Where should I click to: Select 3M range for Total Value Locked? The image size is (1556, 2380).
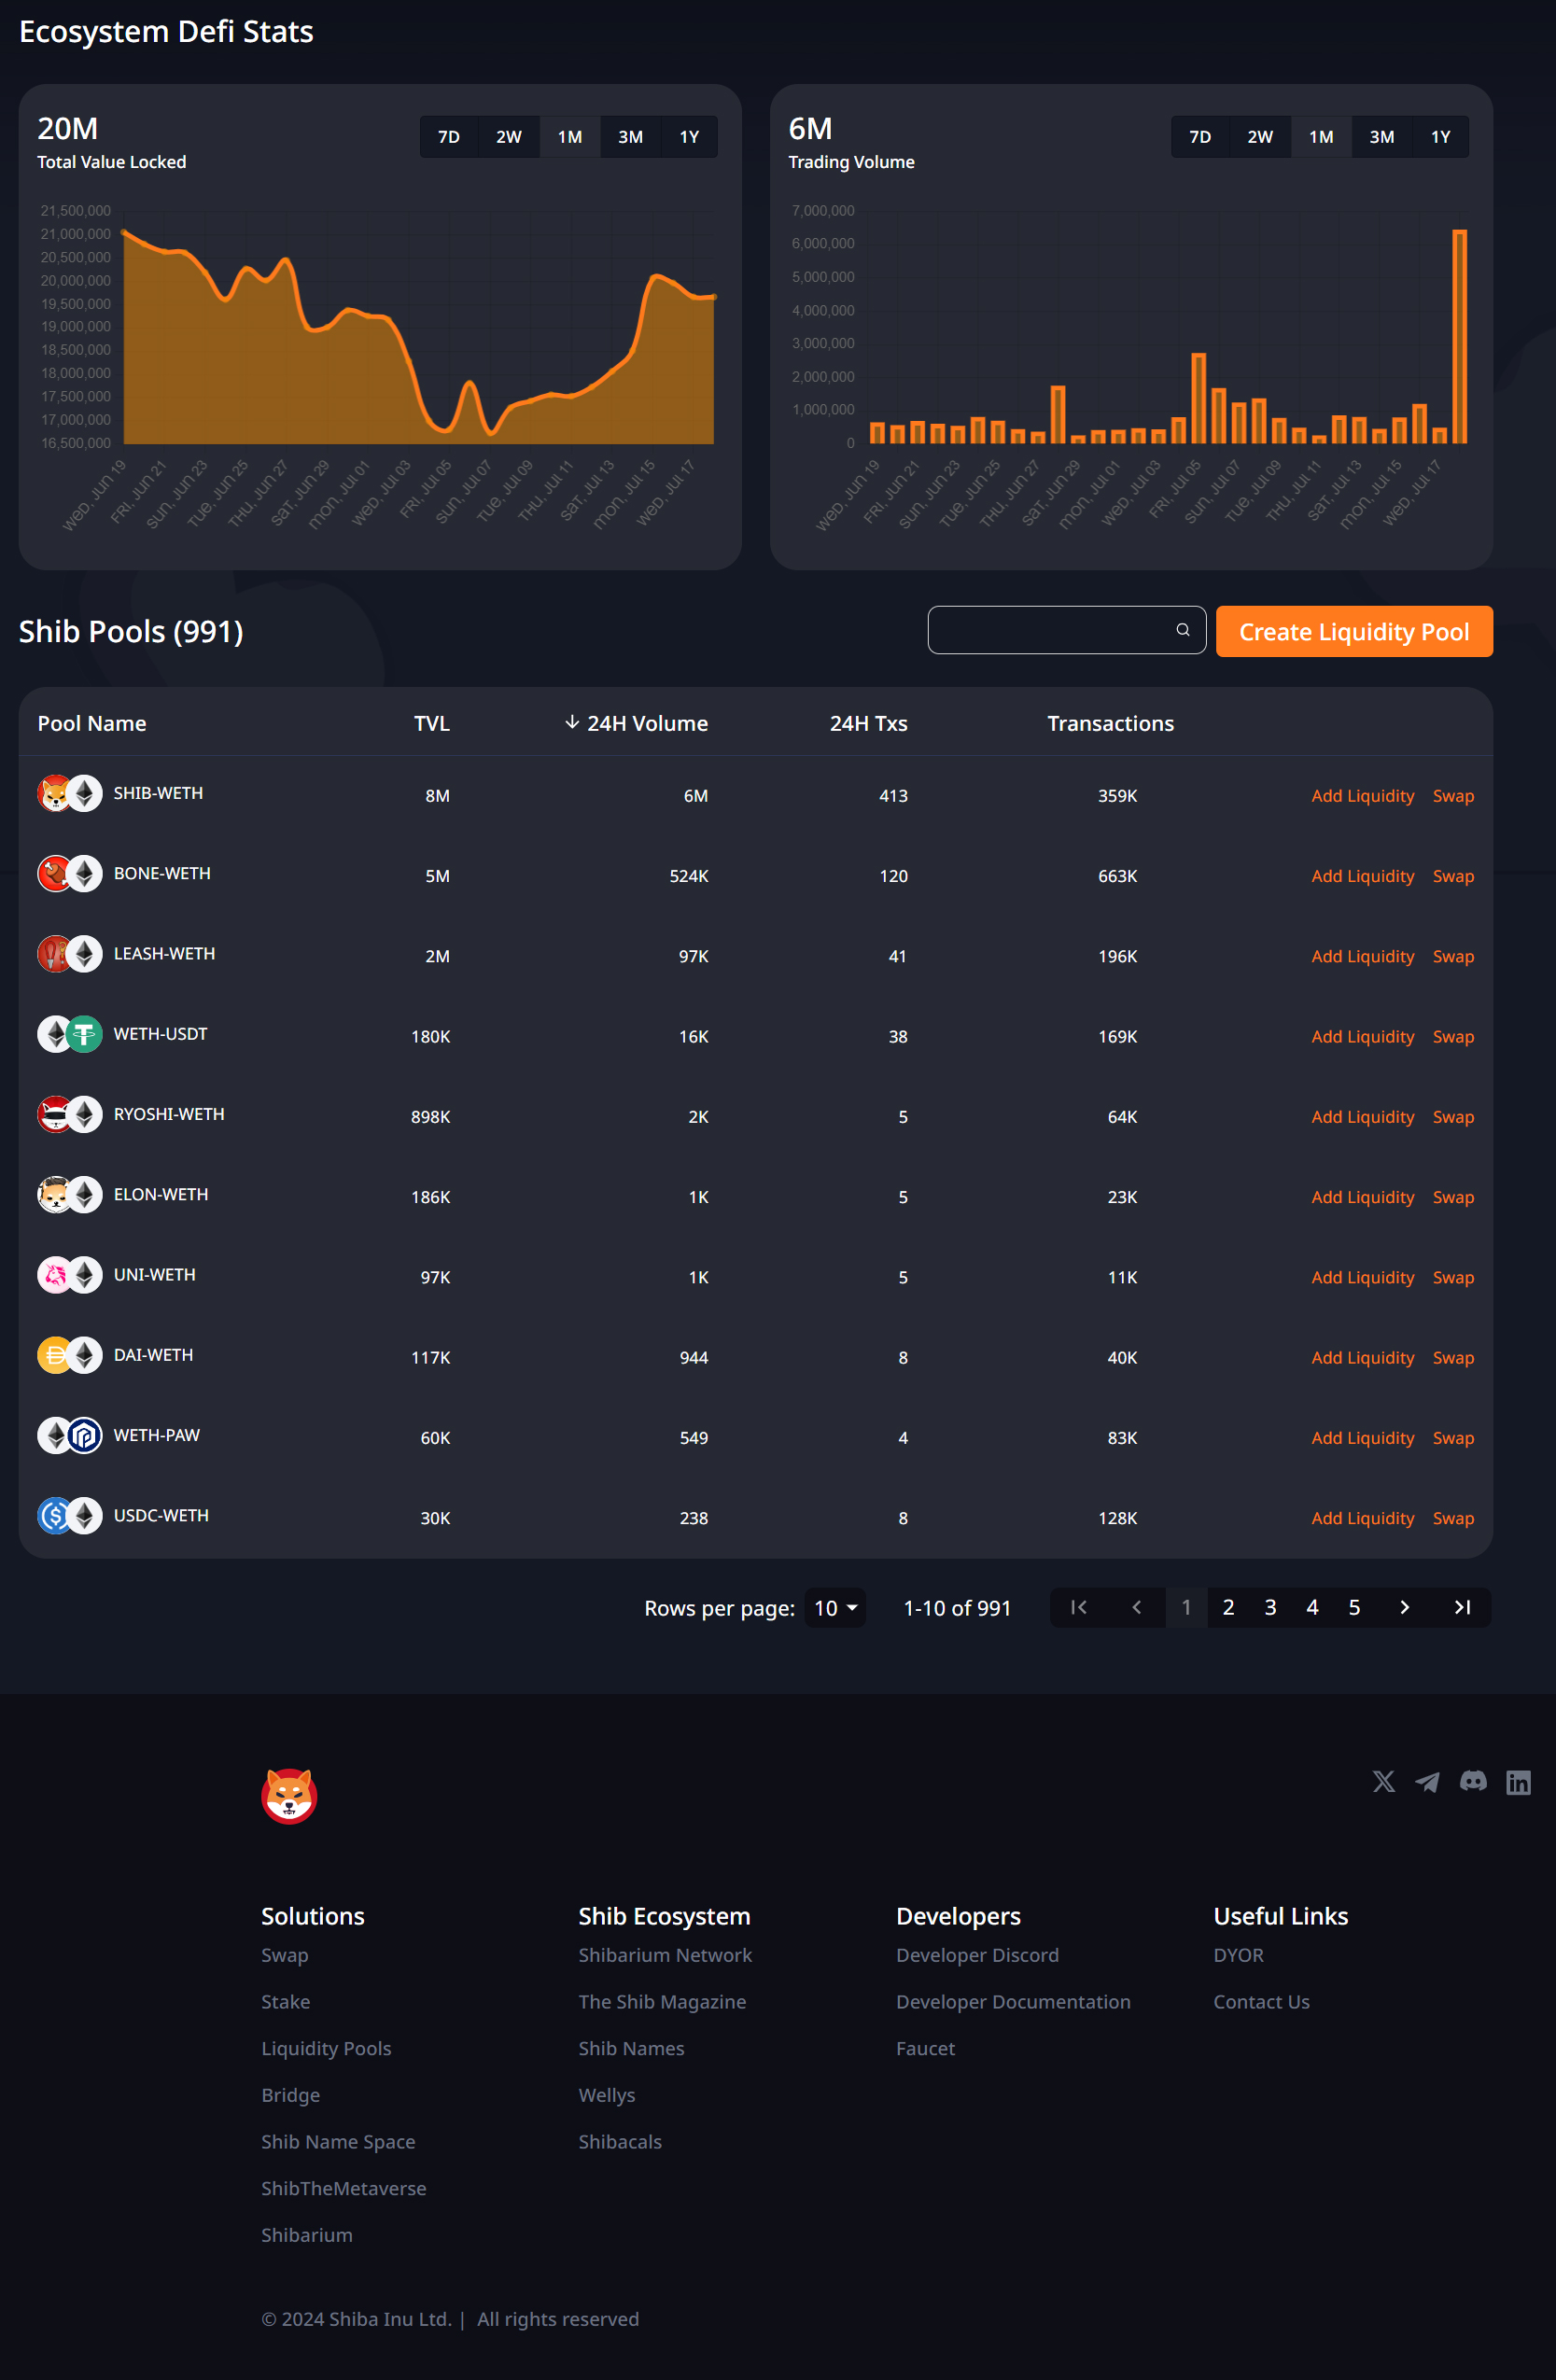click(630, 137)
